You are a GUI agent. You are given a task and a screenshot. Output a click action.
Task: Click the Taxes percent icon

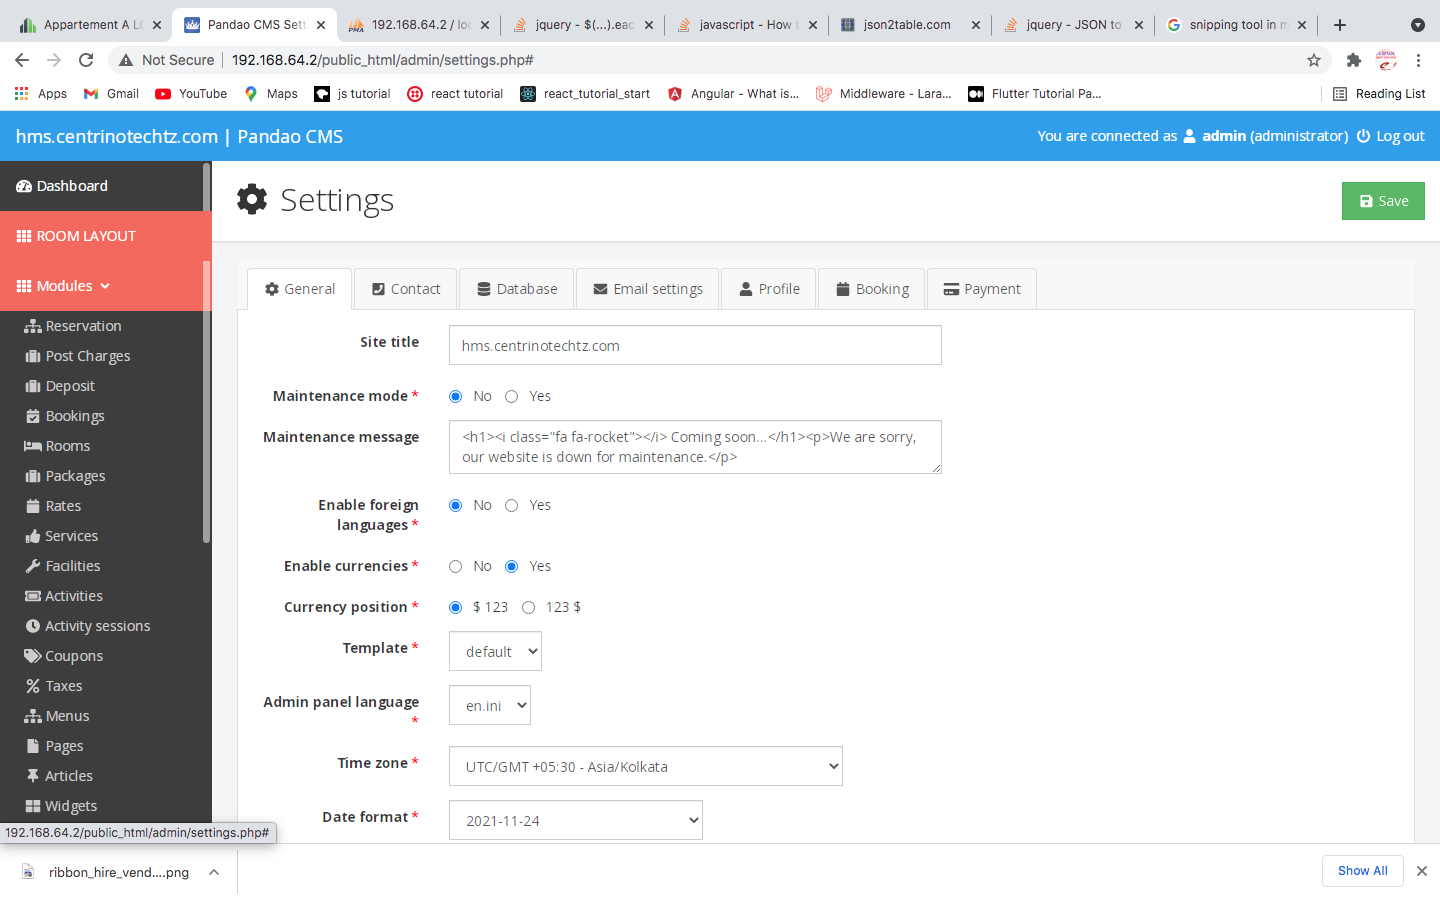[x=33, y=686]
